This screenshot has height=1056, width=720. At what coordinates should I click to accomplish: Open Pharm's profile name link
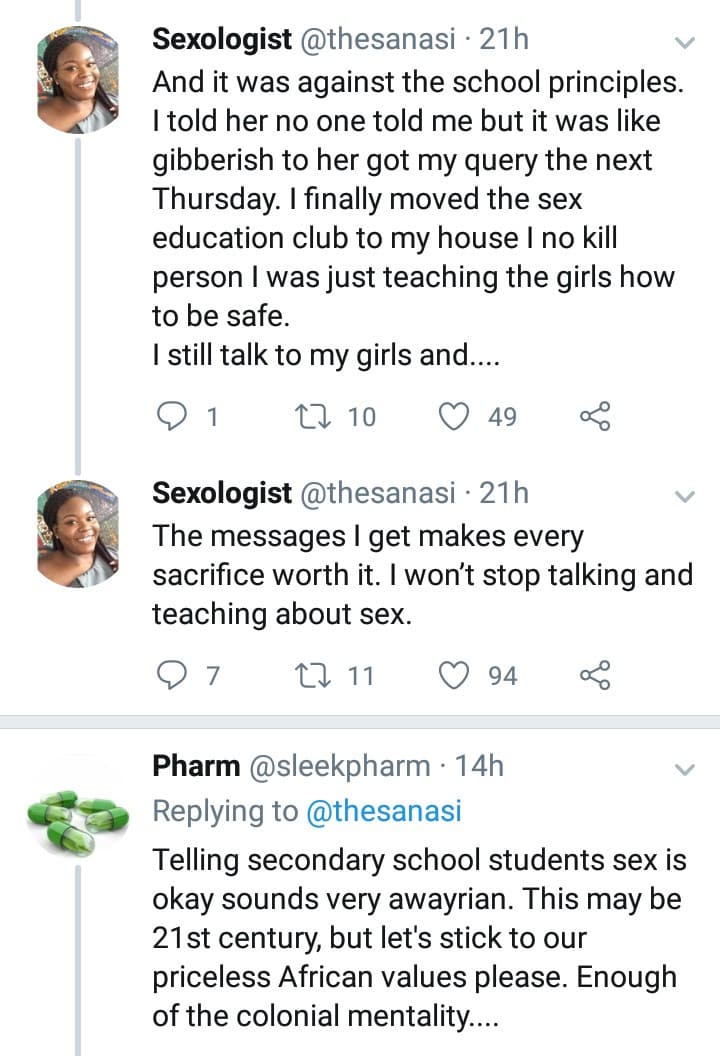(x=196, y=767)
